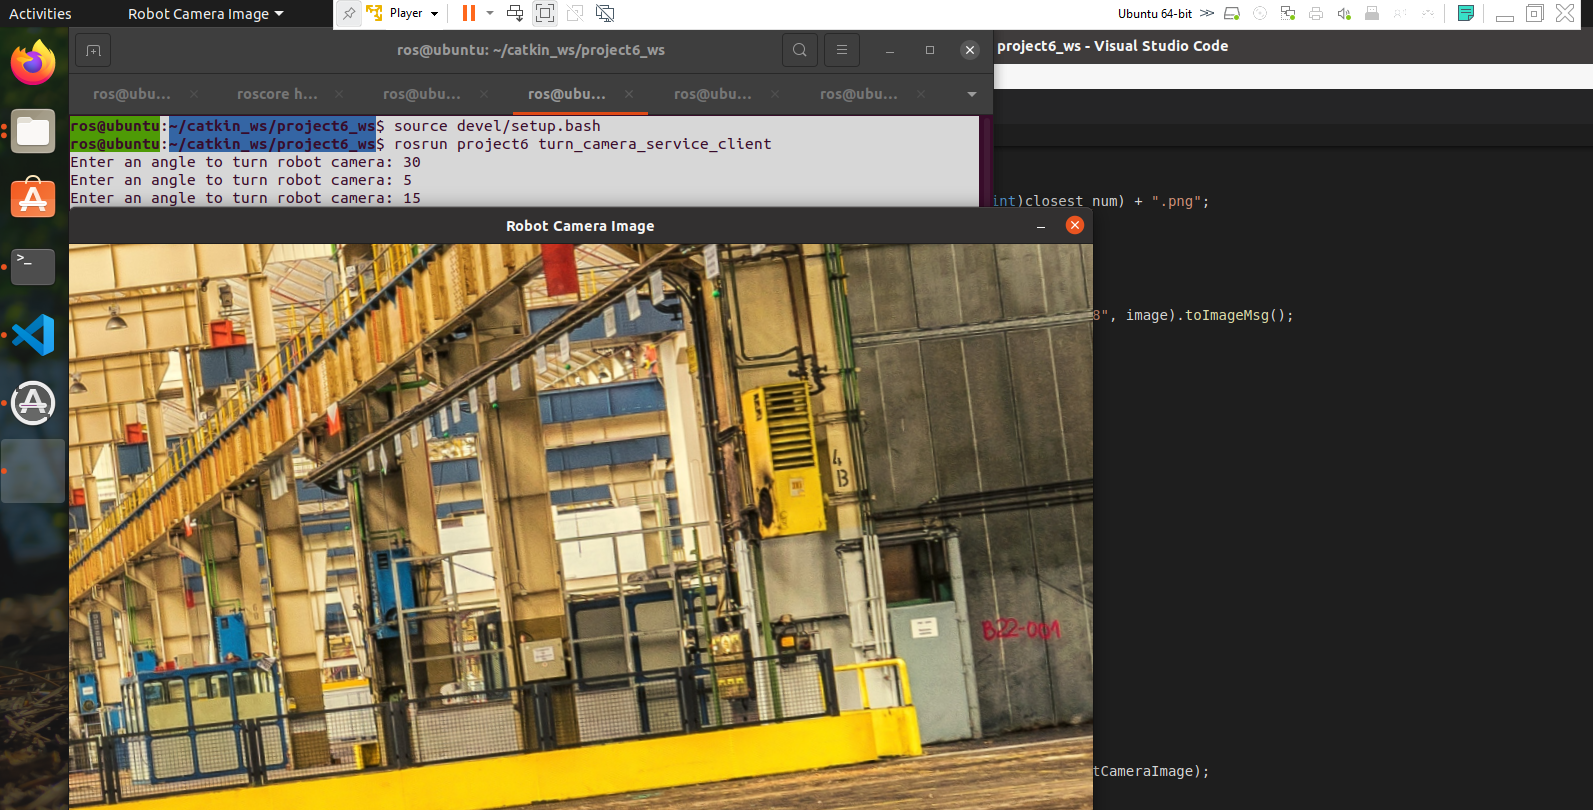
Task: Close the Robot Camera Image window
Action: [x=1075, y=225]
